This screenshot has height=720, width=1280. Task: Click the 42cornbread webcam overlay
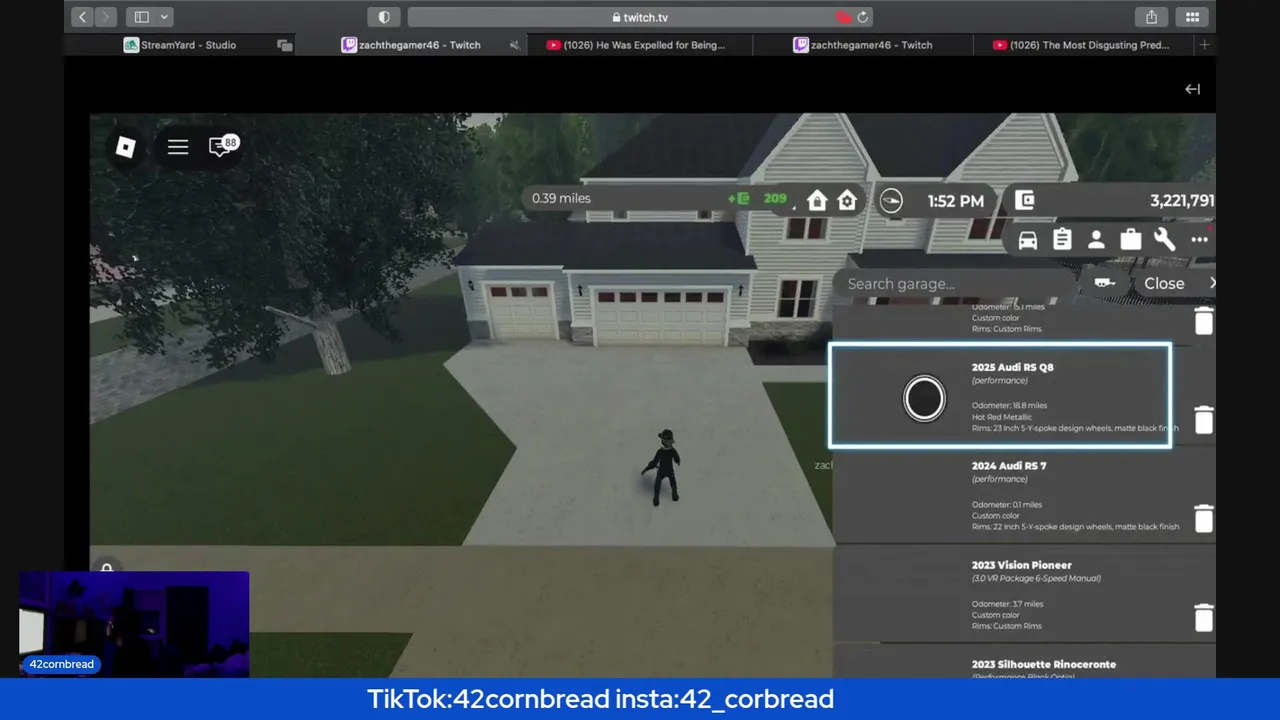point(134,624)
